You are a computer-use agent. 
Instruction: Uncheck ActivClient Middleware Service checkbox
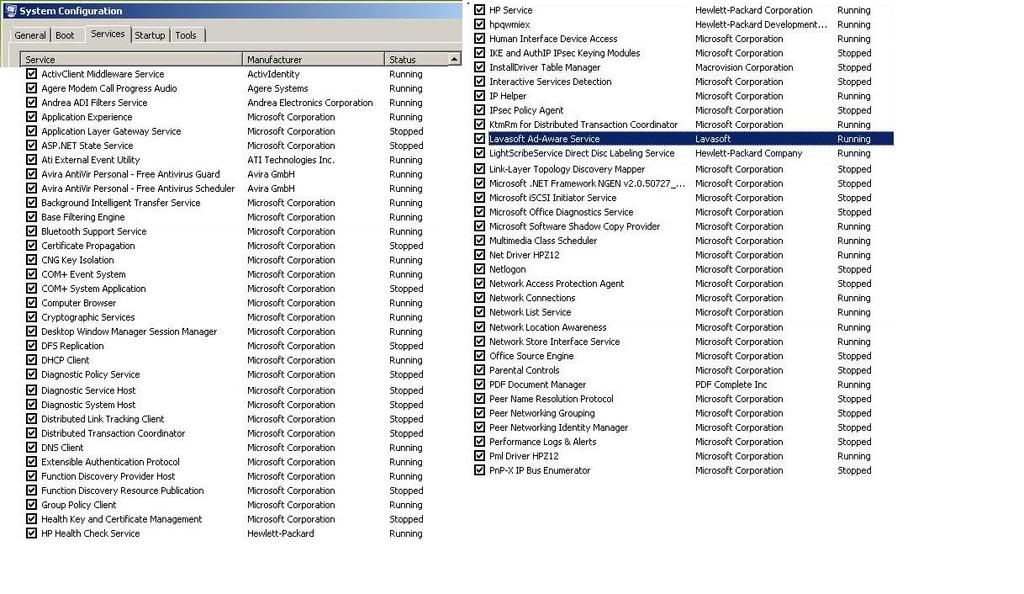point(31,74)
